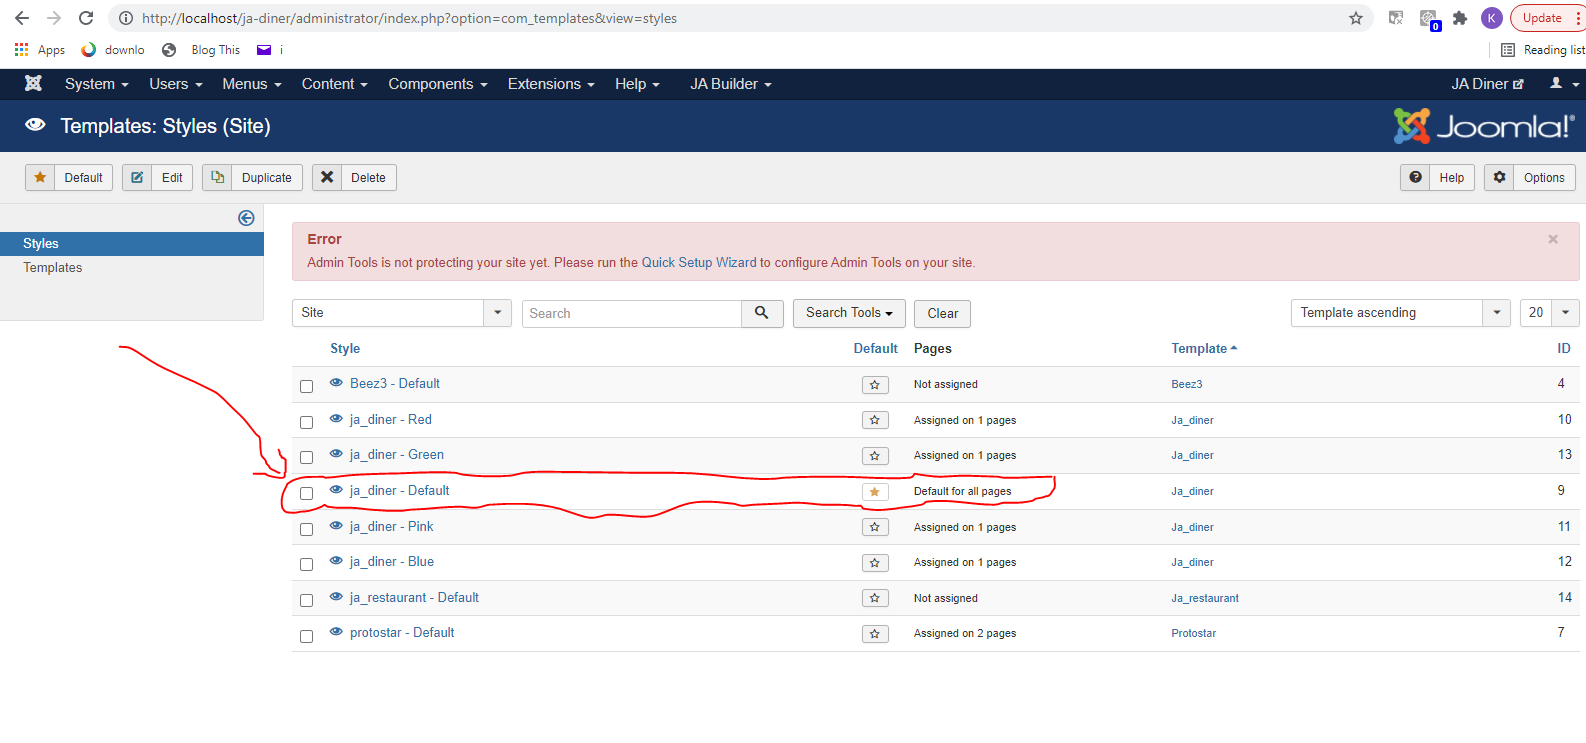The width and height of the screenshot is (1586, 743).
Task: Reload the page with the browser refresh icon
Action: pos(86,18)
